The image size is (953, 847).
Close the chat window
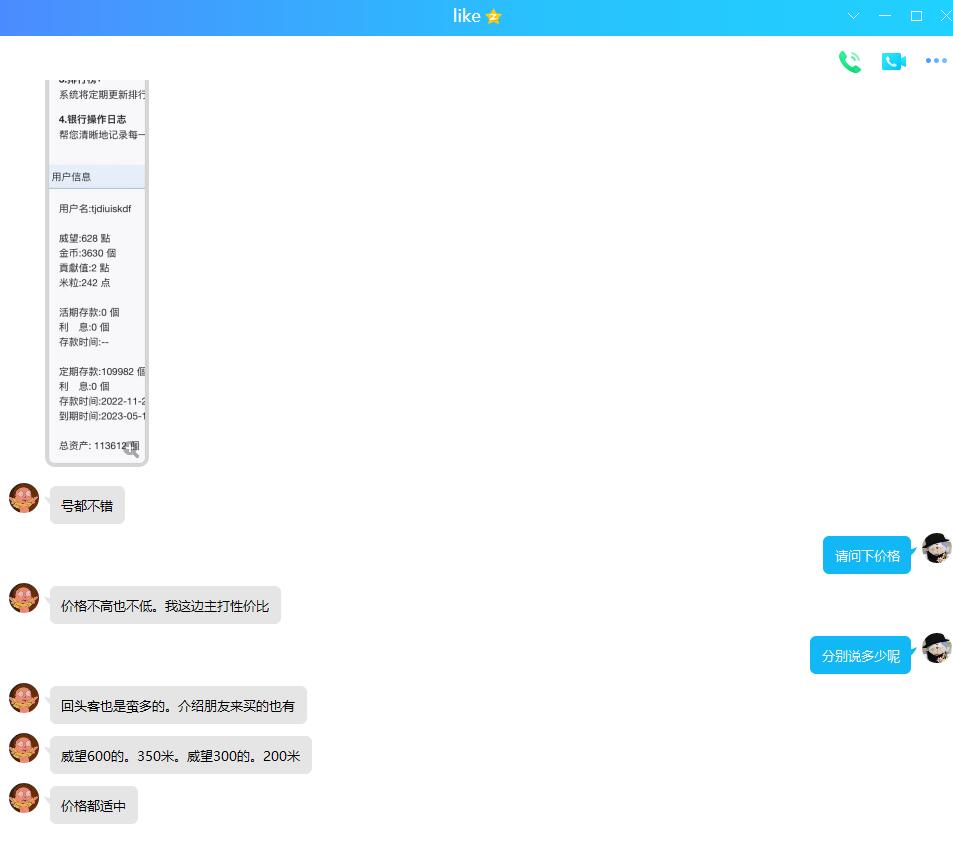point(945,16)
